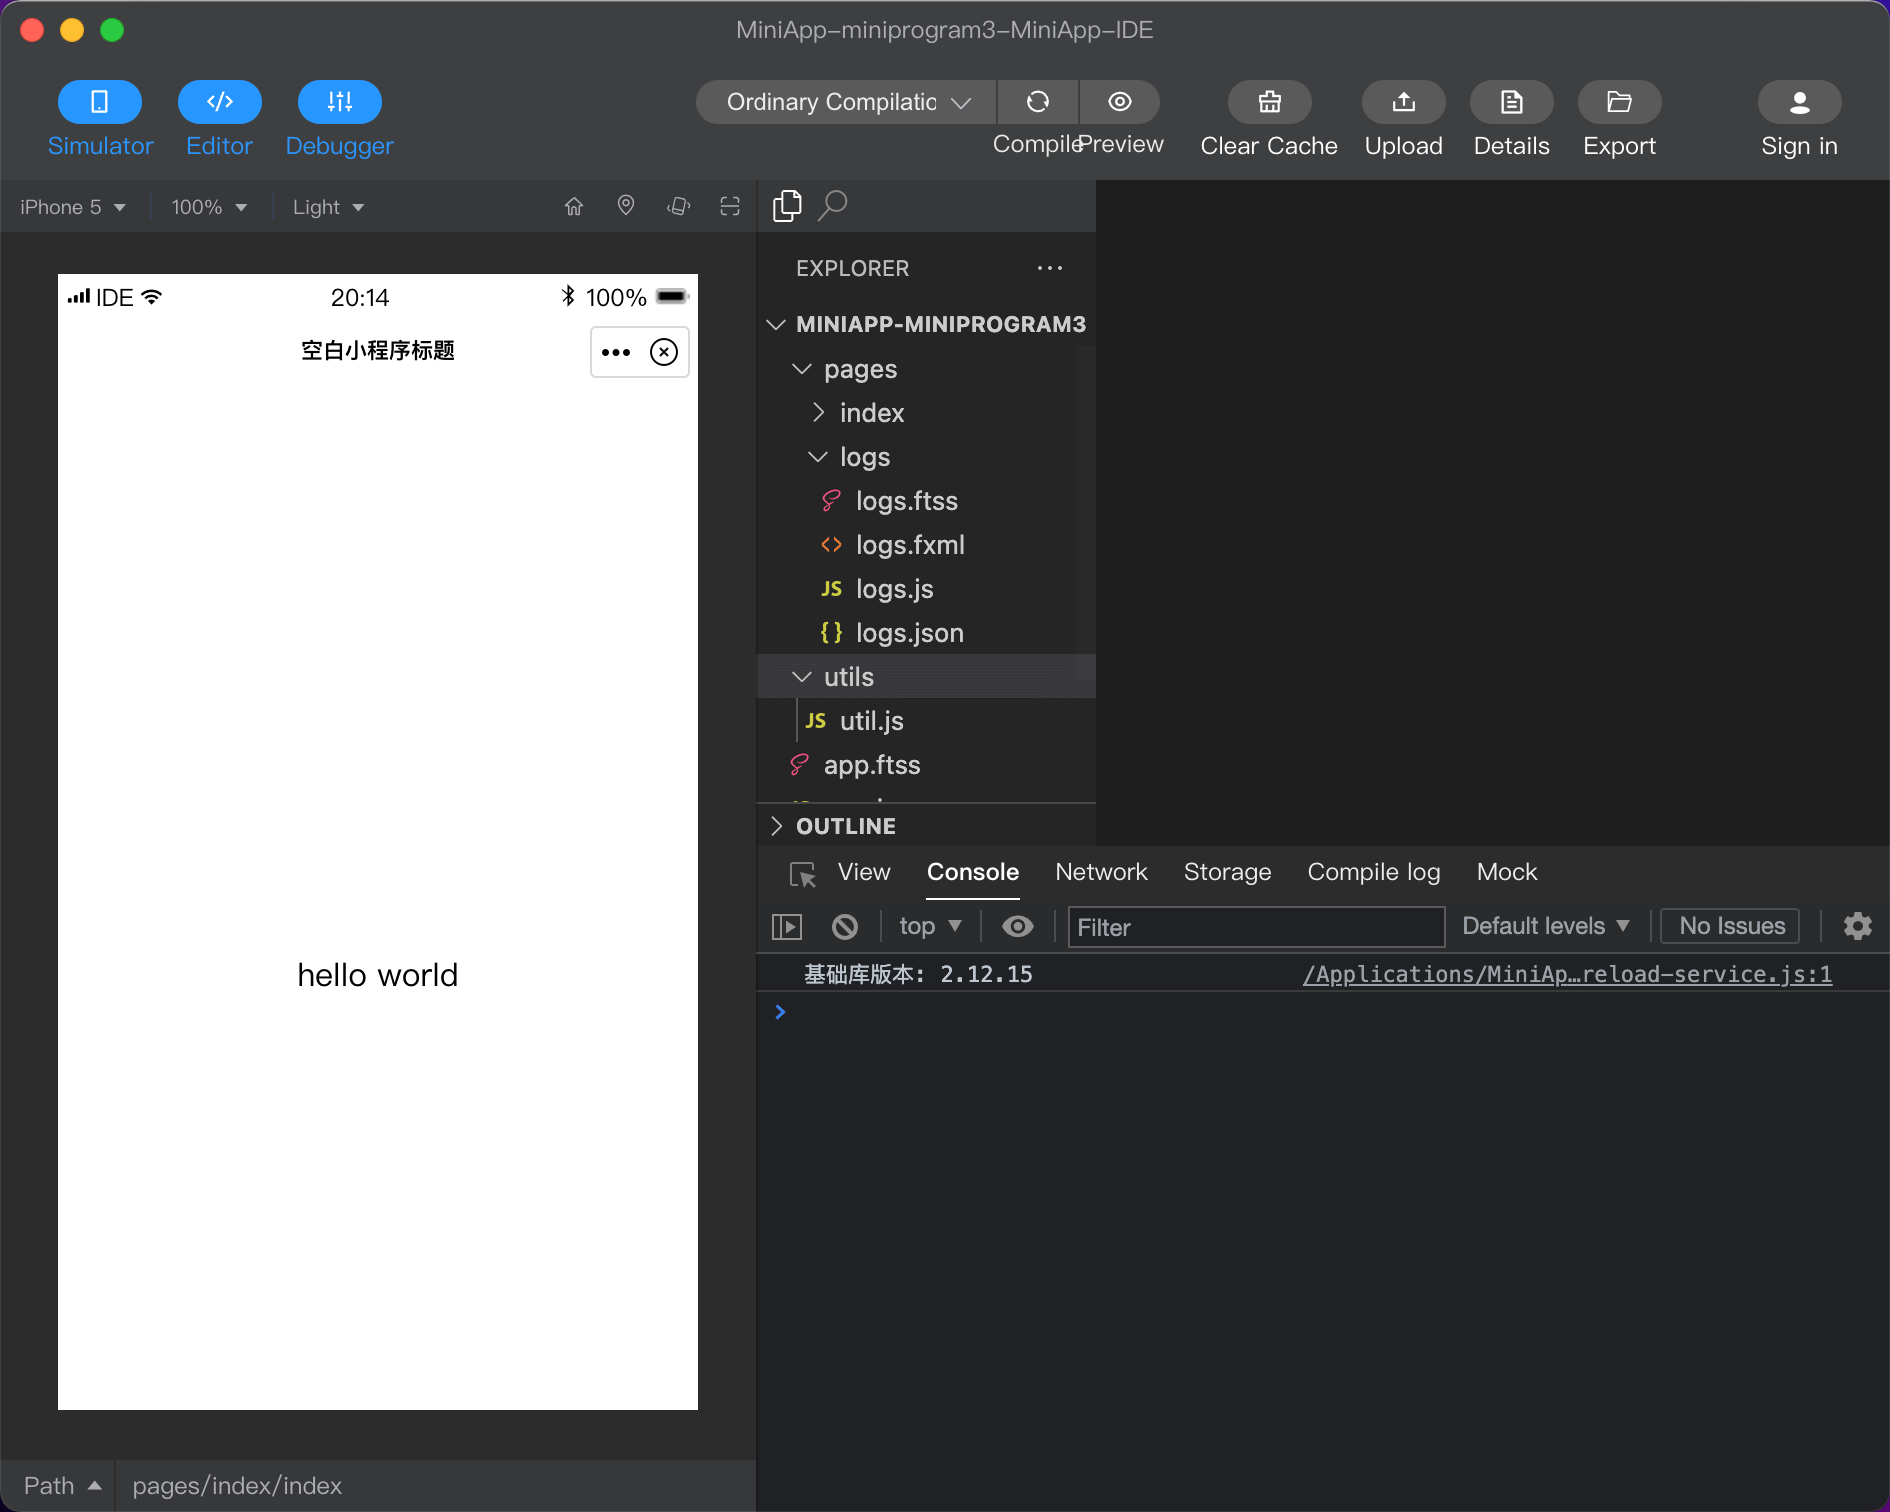Open the console settings gear icon
This screenshot has height=1512, width=1890.
[1858, 926]
